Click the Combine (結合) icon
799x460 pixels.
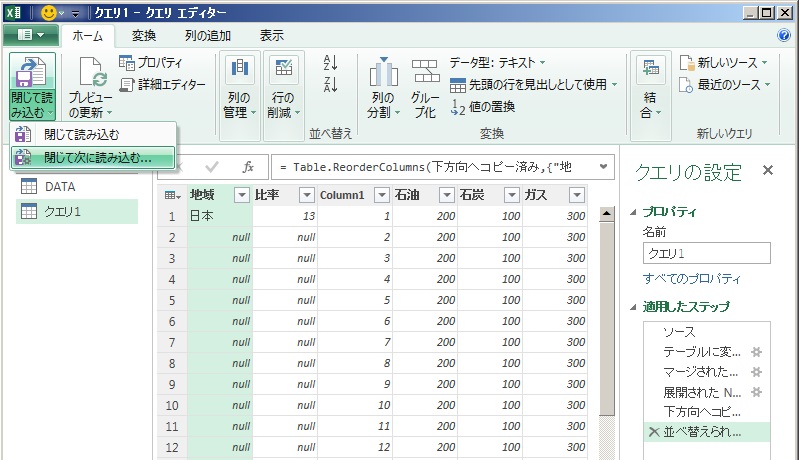pyautogui.click(x=650, y=69)
